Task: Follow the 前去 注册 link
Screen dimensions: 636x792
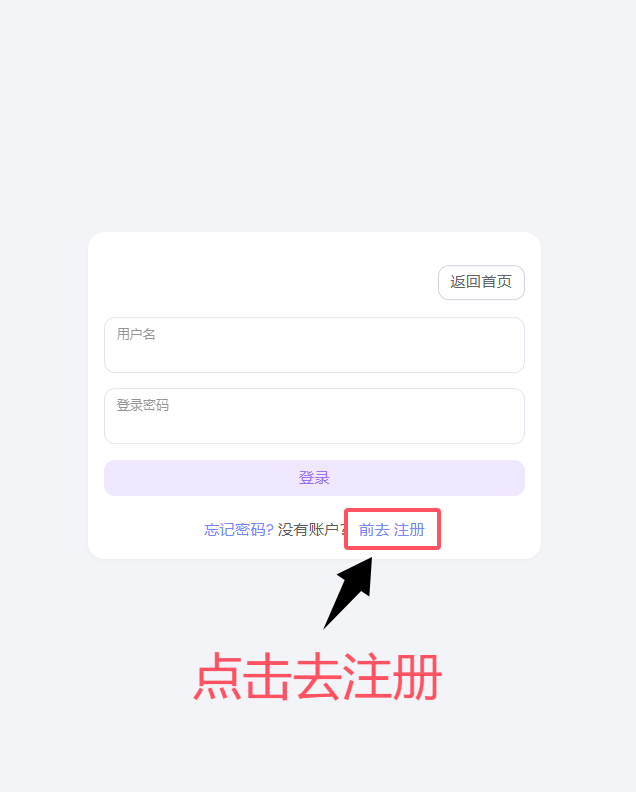Action: [392, 530]
